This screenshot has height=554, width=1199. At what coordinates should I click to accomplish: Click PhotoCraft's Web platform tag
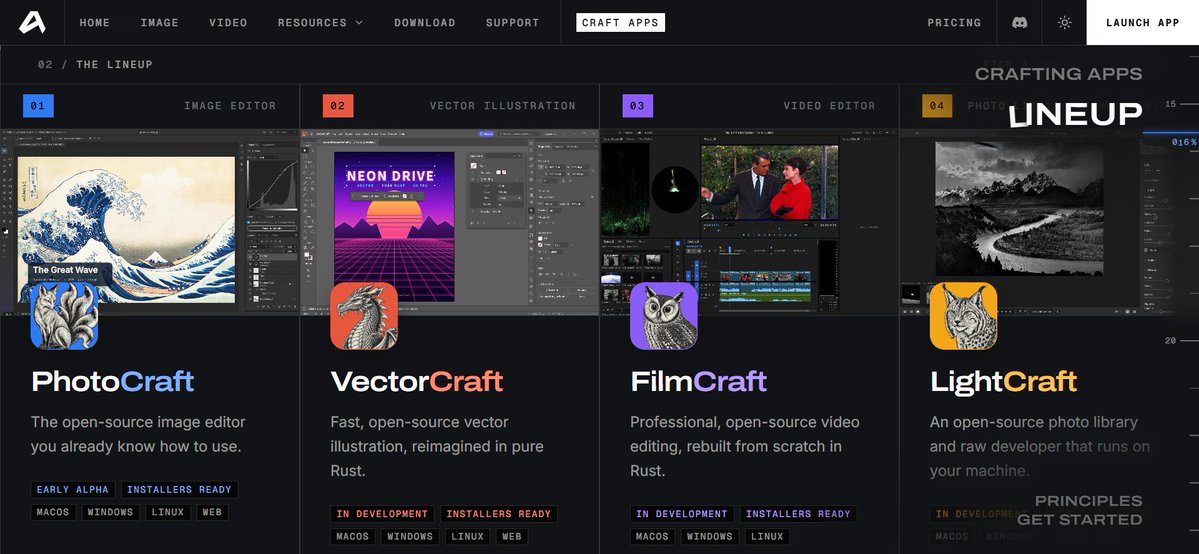(213, 513)
